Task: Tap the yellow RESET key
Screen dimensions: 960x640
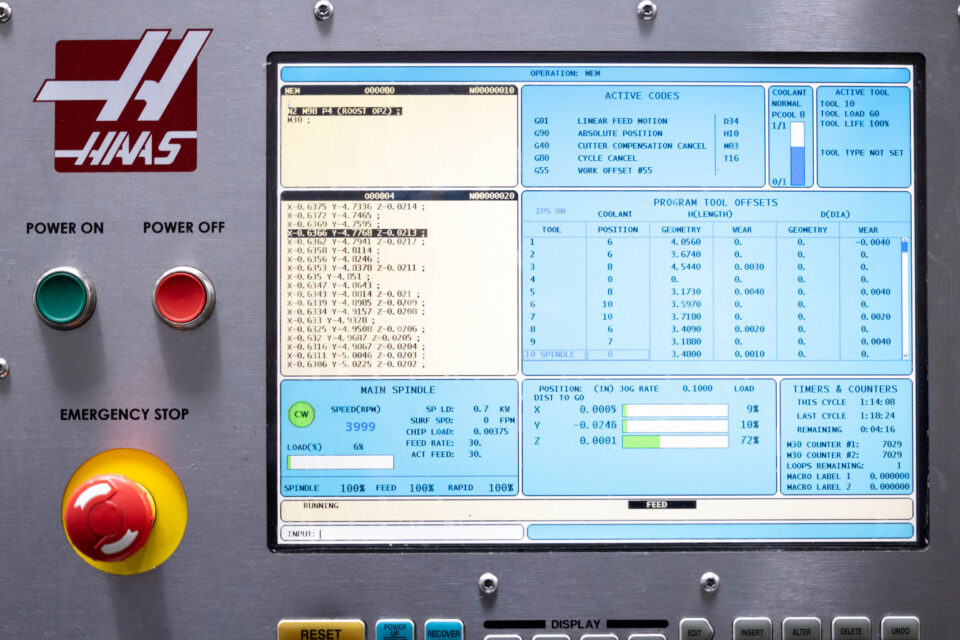Action: [x=321, y=631]
